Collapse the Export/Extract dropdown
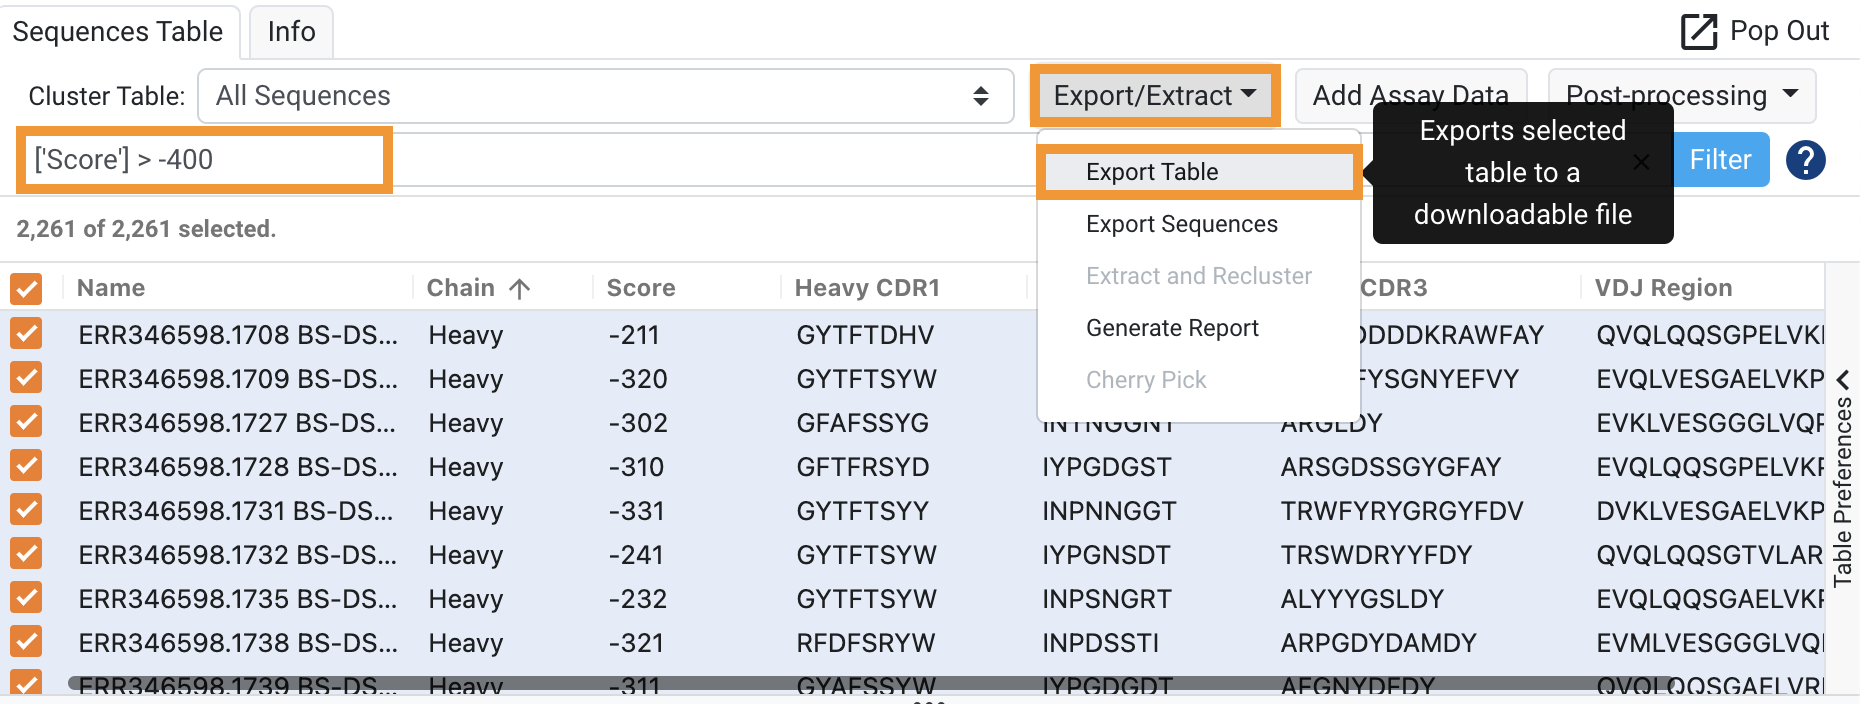 tap(1154, 96)
